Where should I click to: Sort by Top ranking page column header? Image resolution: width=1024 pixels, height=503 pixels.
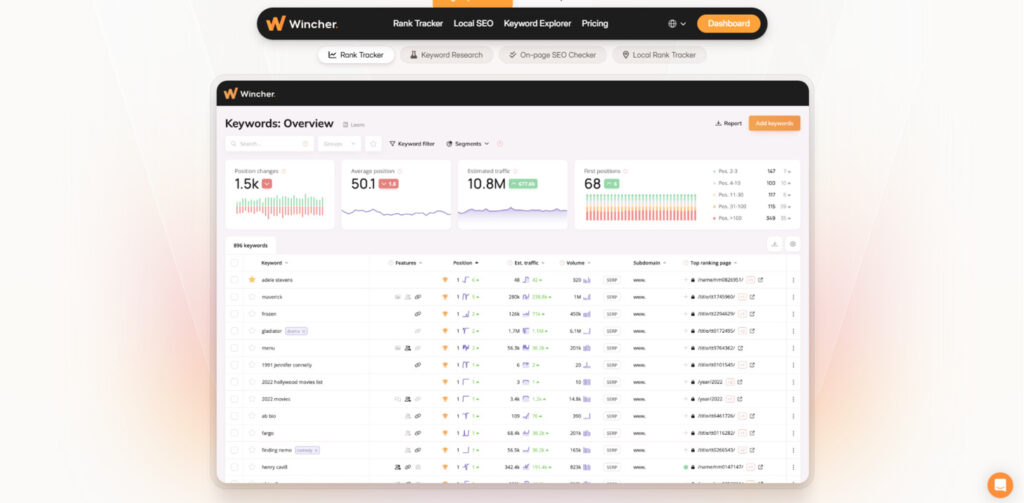click(710, 263)
